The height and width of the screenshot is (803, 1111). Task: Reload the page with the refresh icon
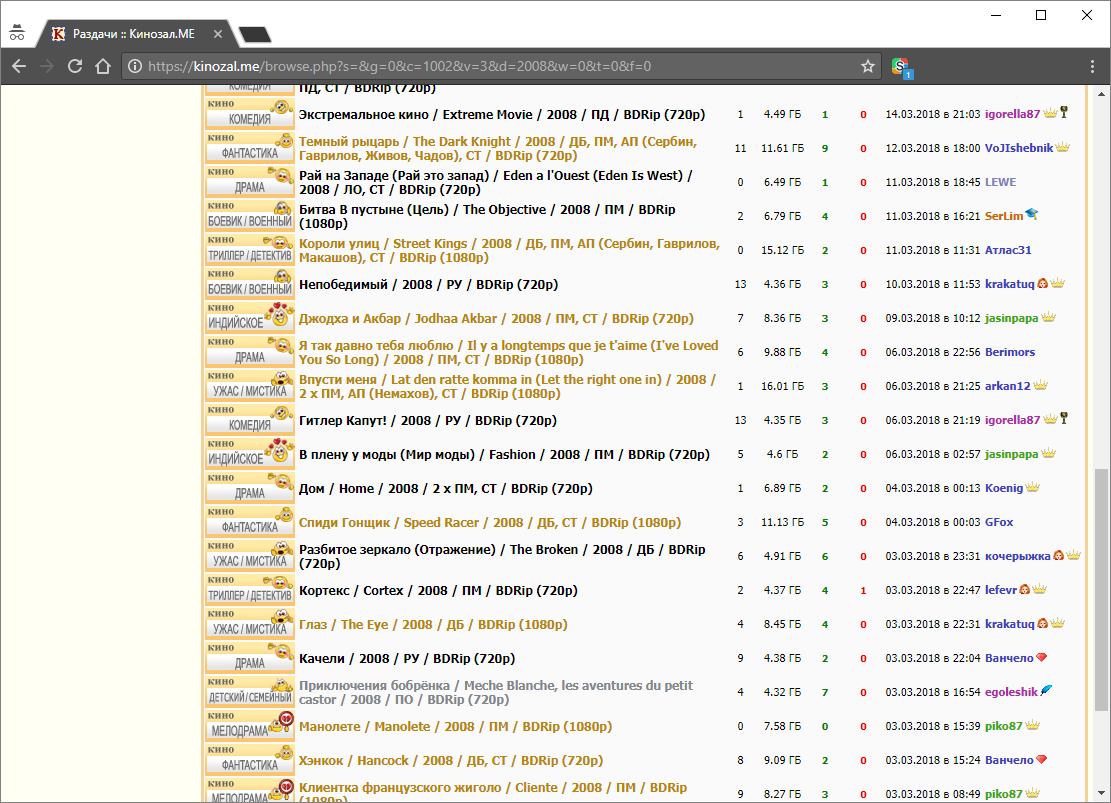point(74,66)
